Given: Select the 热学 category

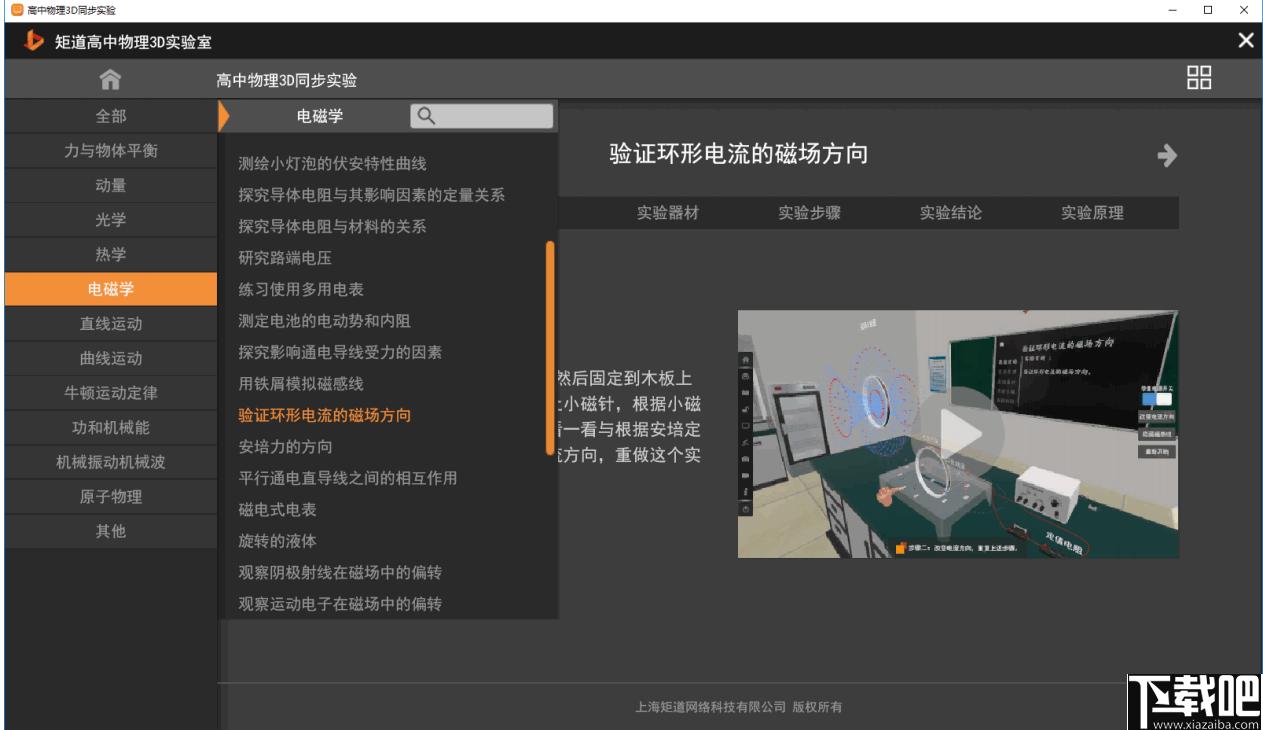Looking at the screenshot, I should click(111, 255).
